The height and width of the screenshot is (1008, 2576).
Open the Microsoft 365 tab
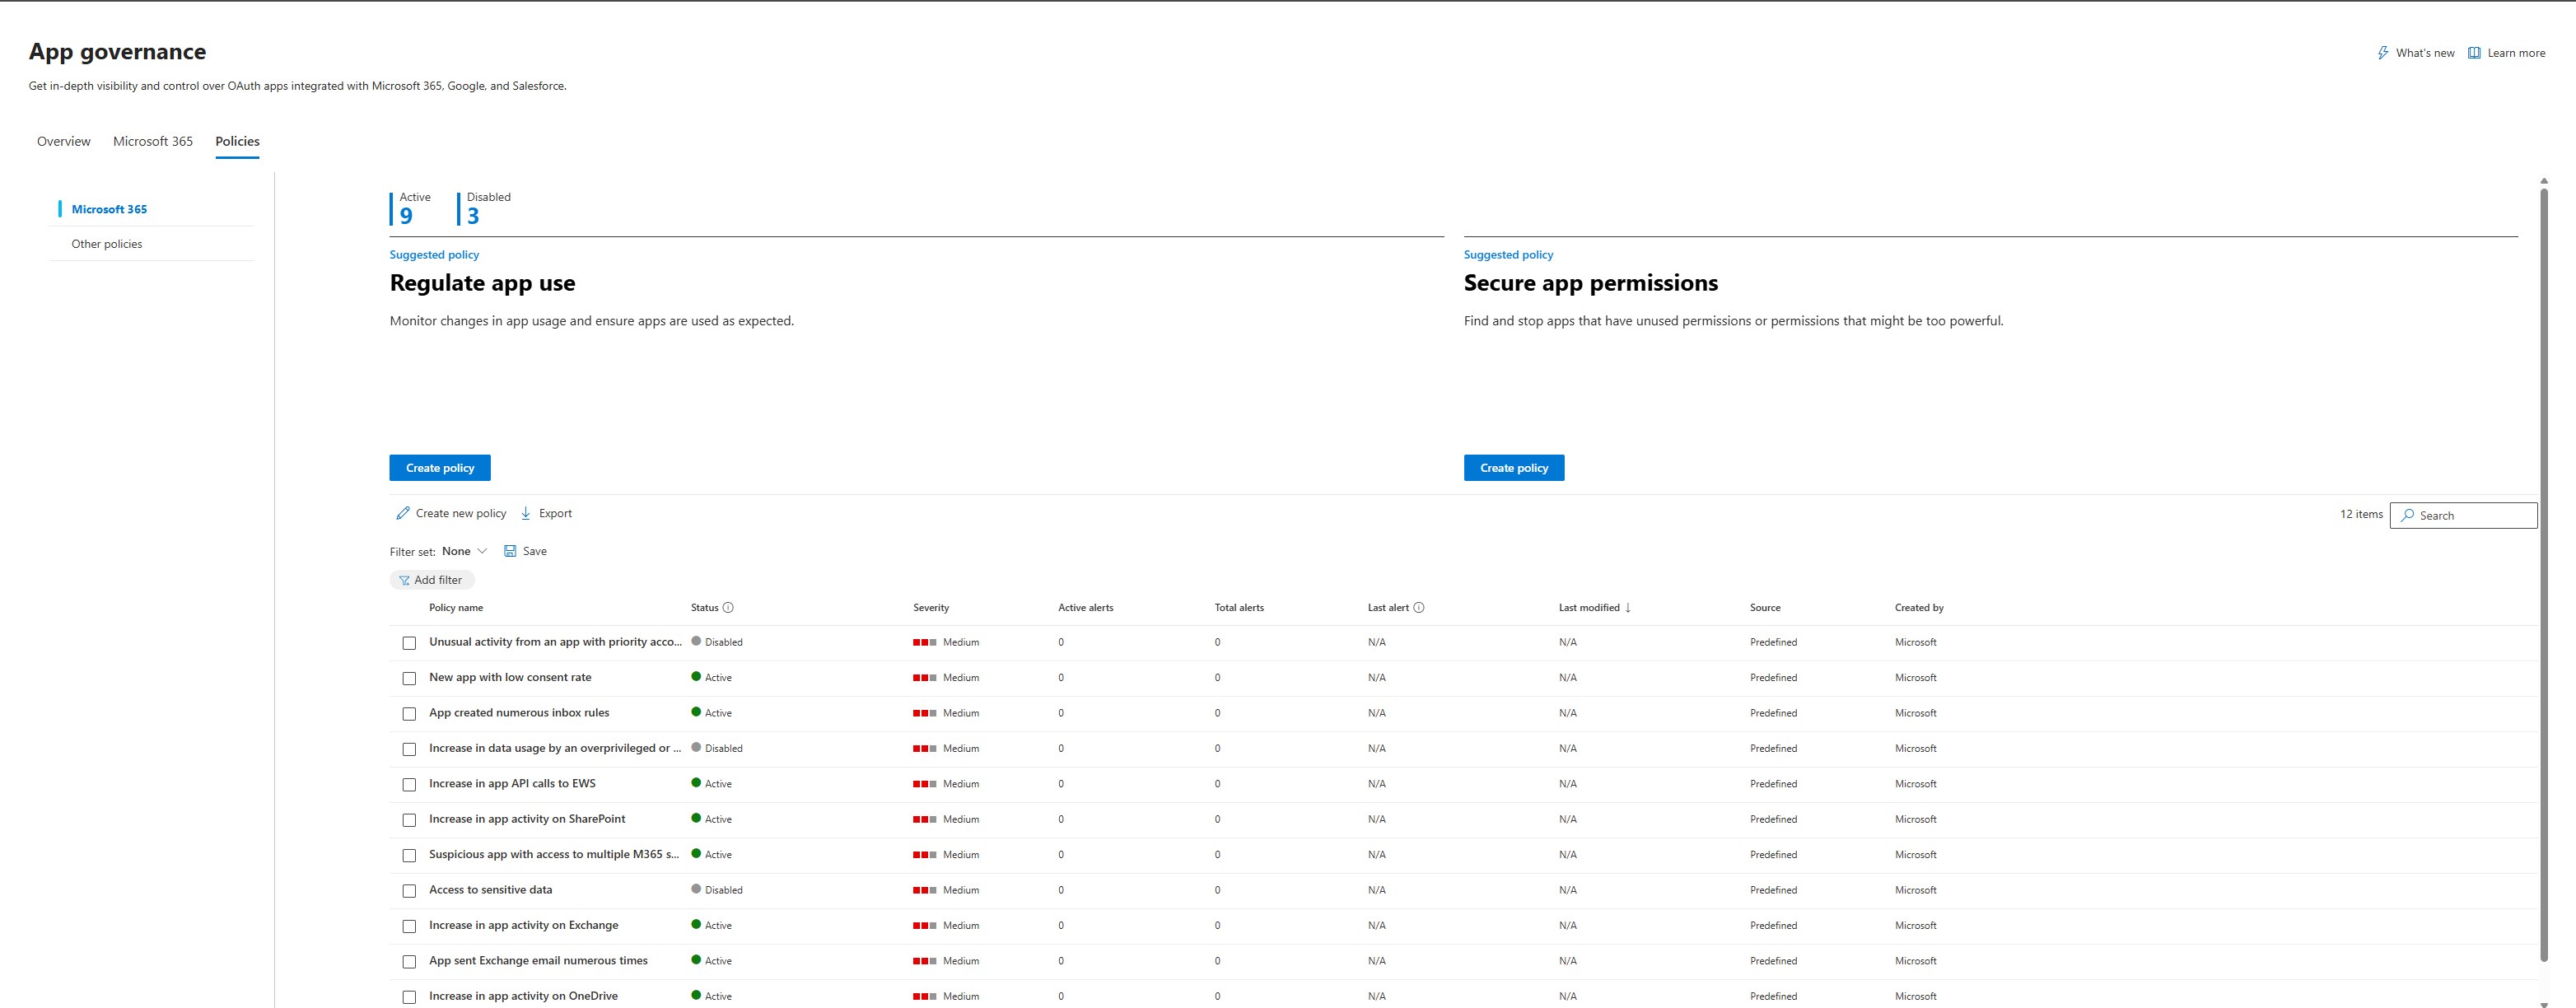coord(152,141)
